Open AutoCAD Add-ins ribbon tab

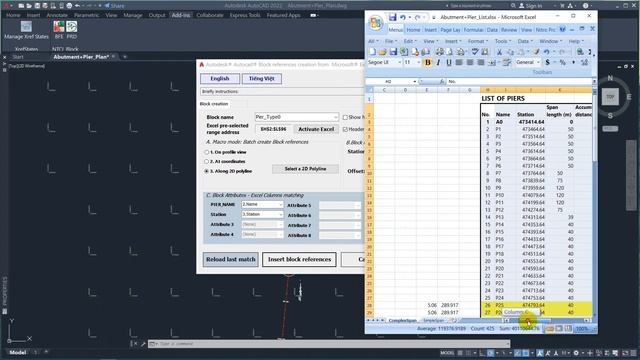tap(180, 15)
